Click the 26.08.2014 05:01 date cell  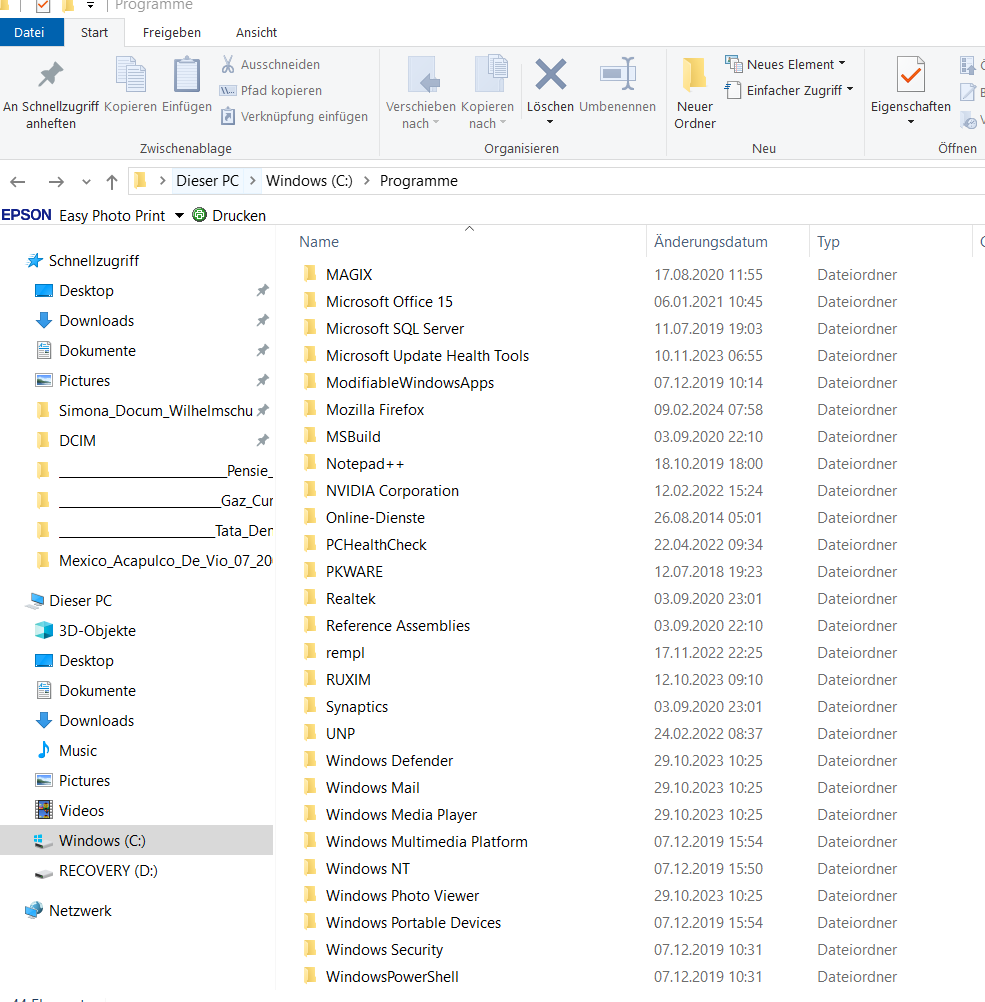click(x=708, y=518)
